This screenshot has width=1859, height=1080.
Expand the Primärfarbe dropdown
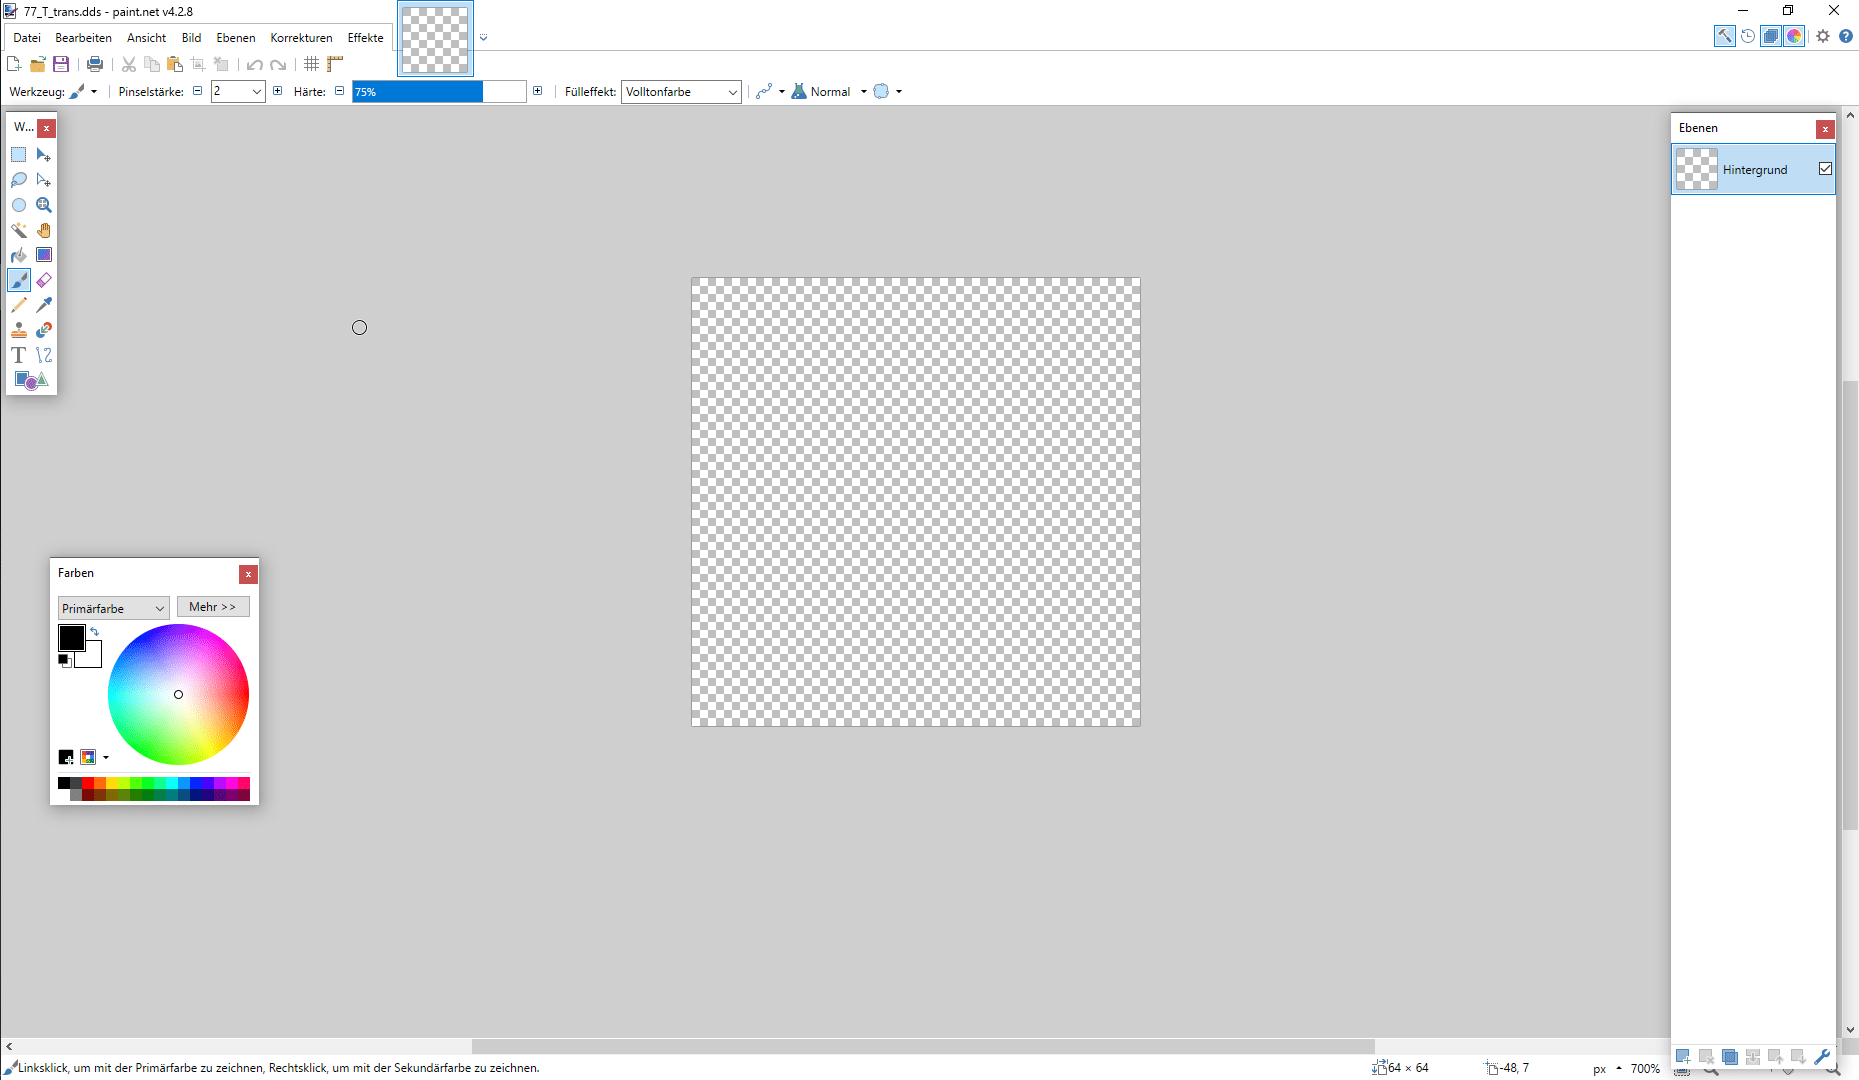pyautogui.click(x=113, y=608)
